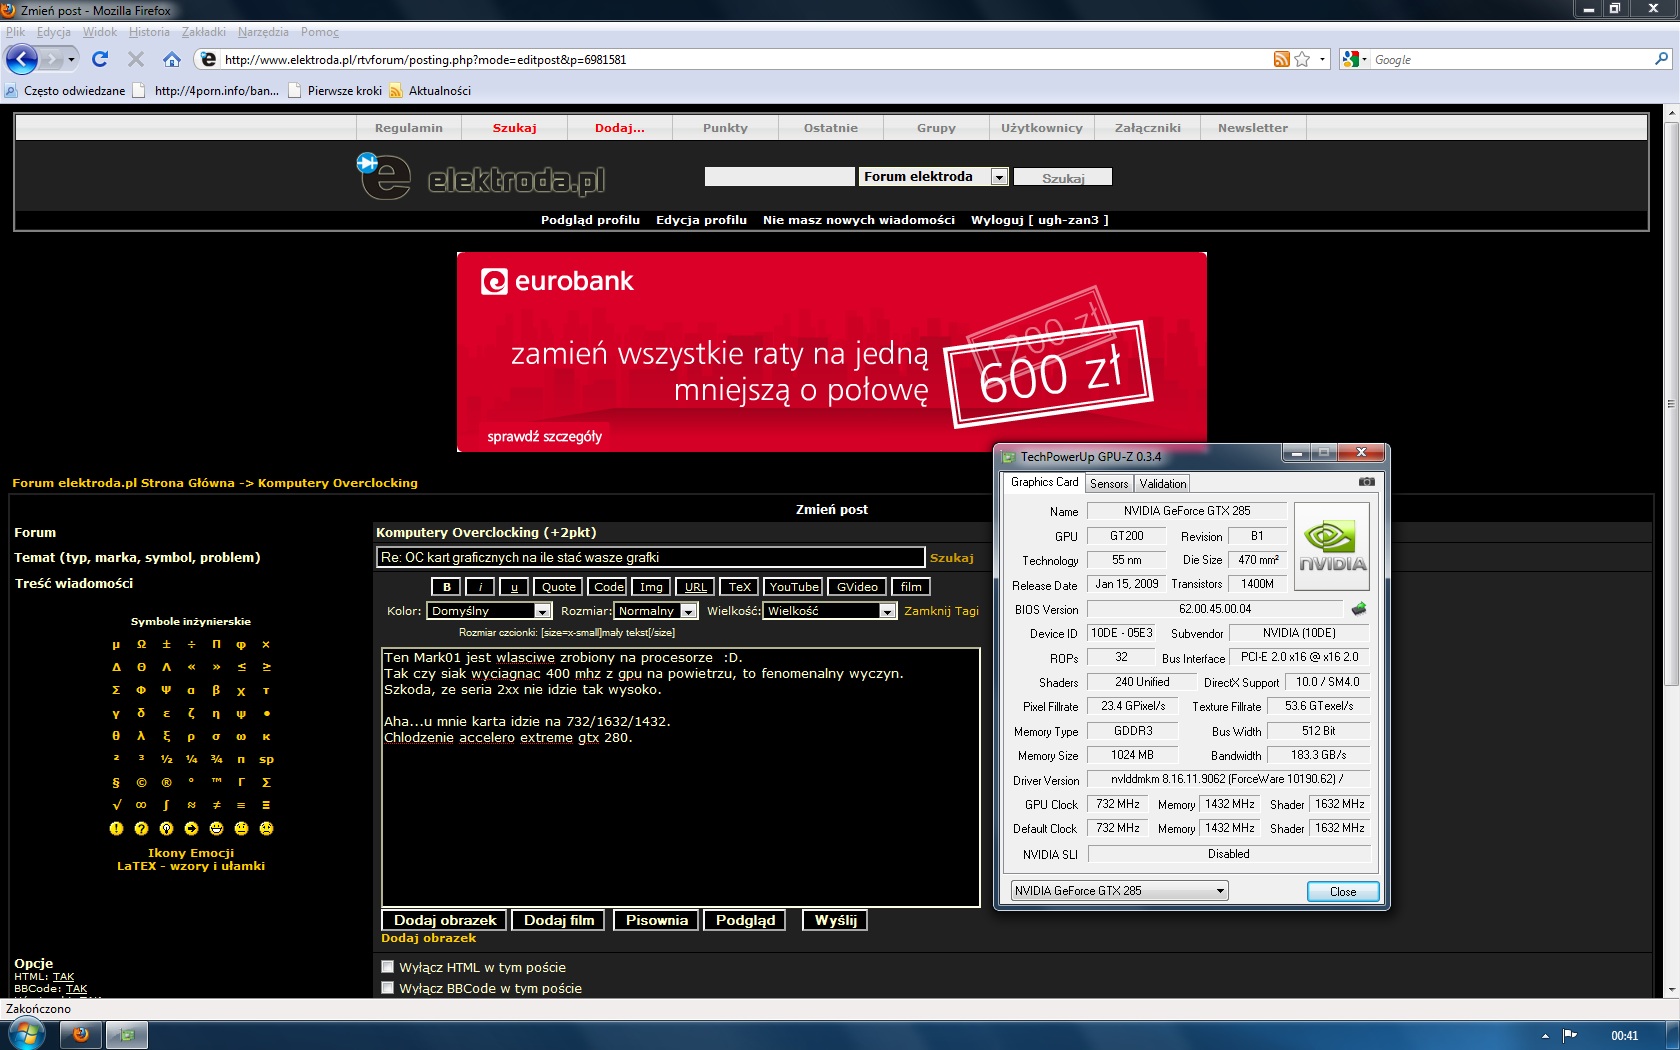Insert the neutral face emoticon
The width and height of the screenshot is (1680, 1050).
coord(241,828)
